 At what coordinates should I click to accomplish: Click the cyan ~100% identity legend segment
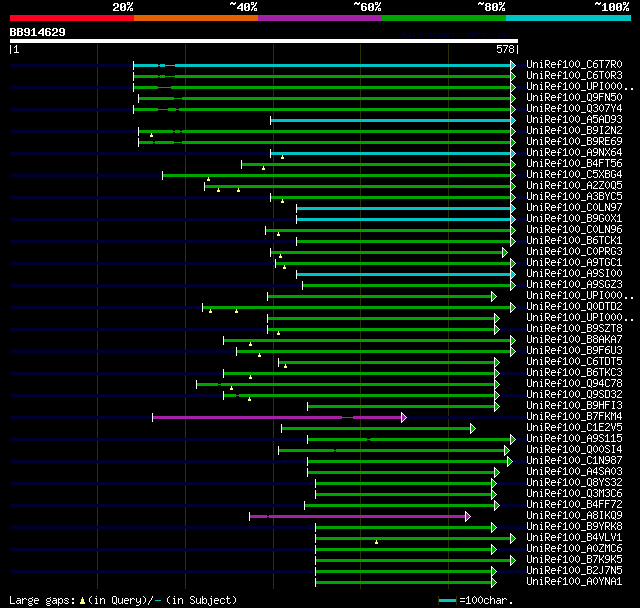pos(568,18)
